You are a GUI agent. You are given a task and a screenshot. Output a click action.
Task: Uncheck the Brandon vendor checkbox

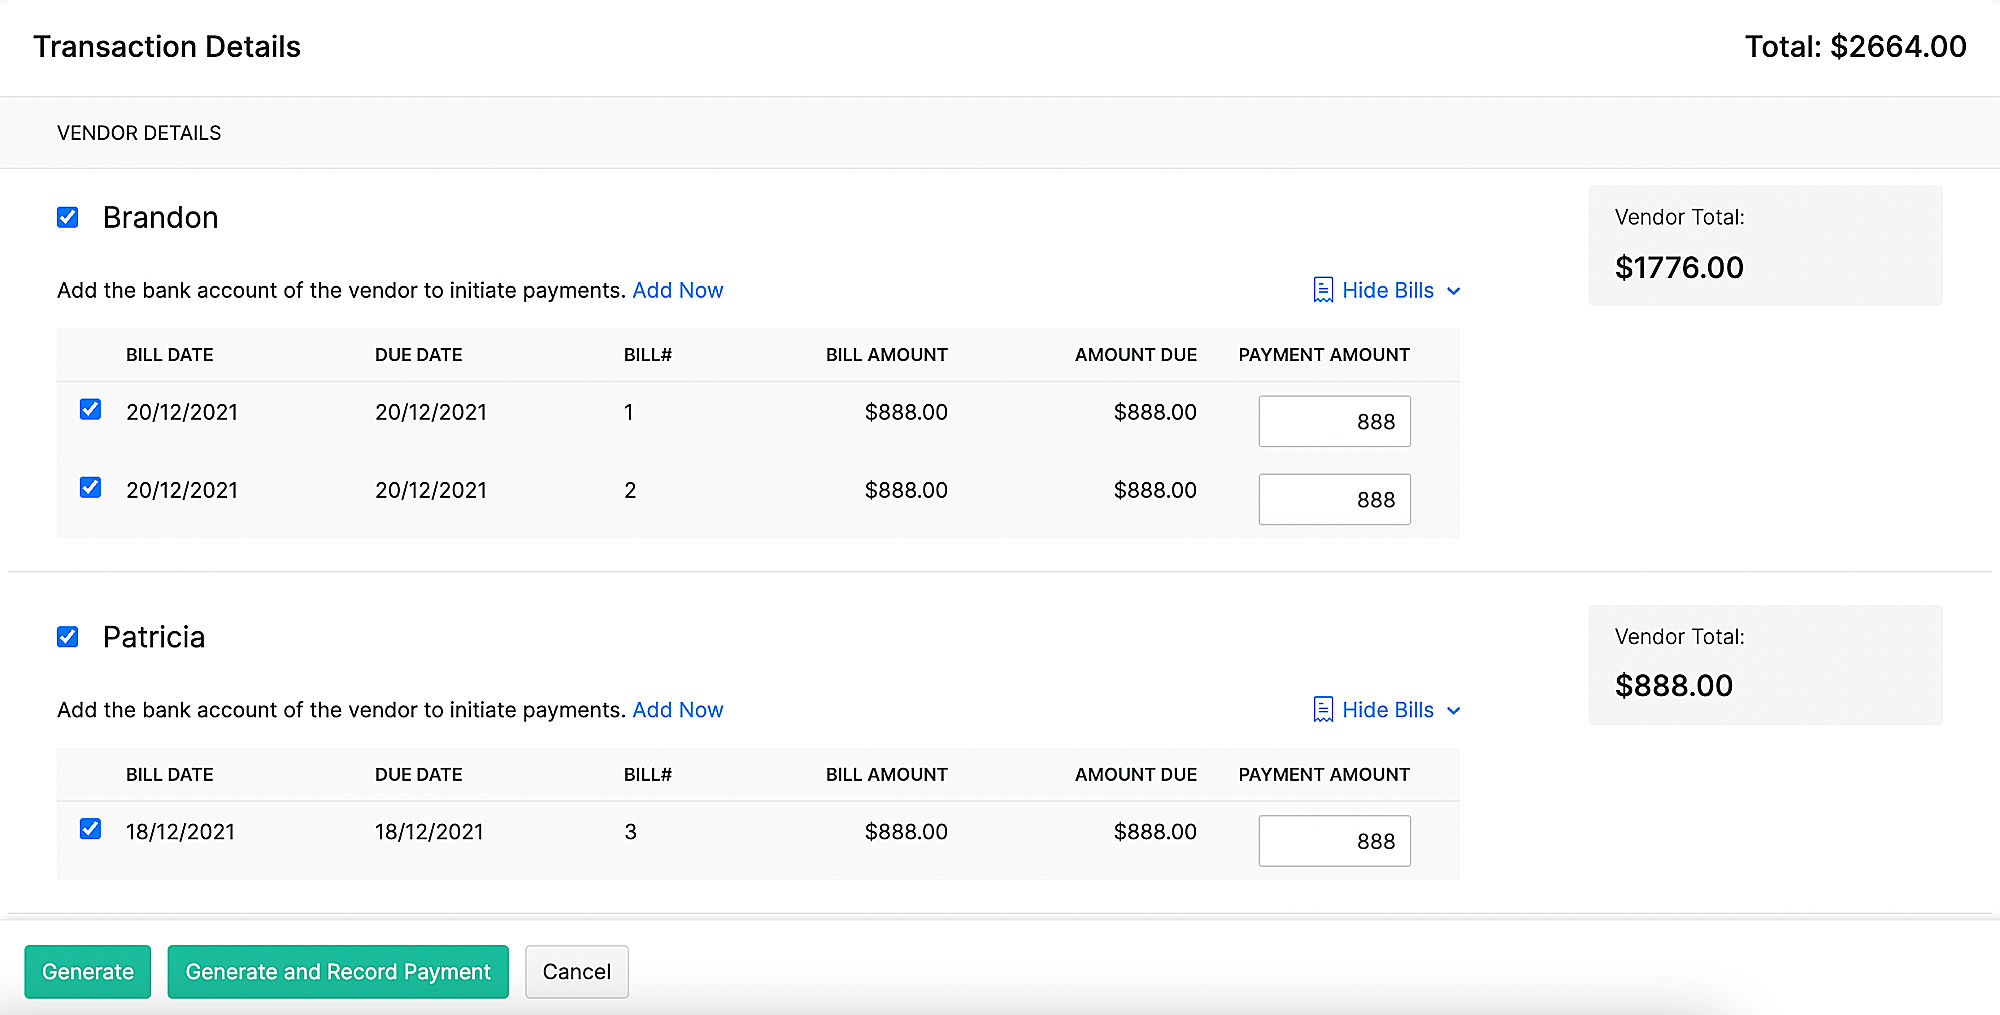[x=67, y=217]
